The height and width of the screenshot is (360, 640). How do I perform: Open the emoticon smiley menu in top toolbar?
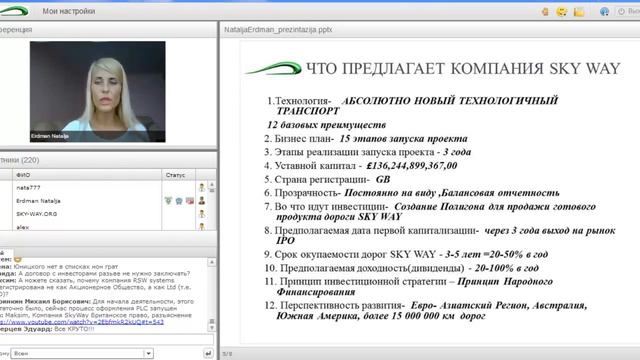[x=562, y=11]
